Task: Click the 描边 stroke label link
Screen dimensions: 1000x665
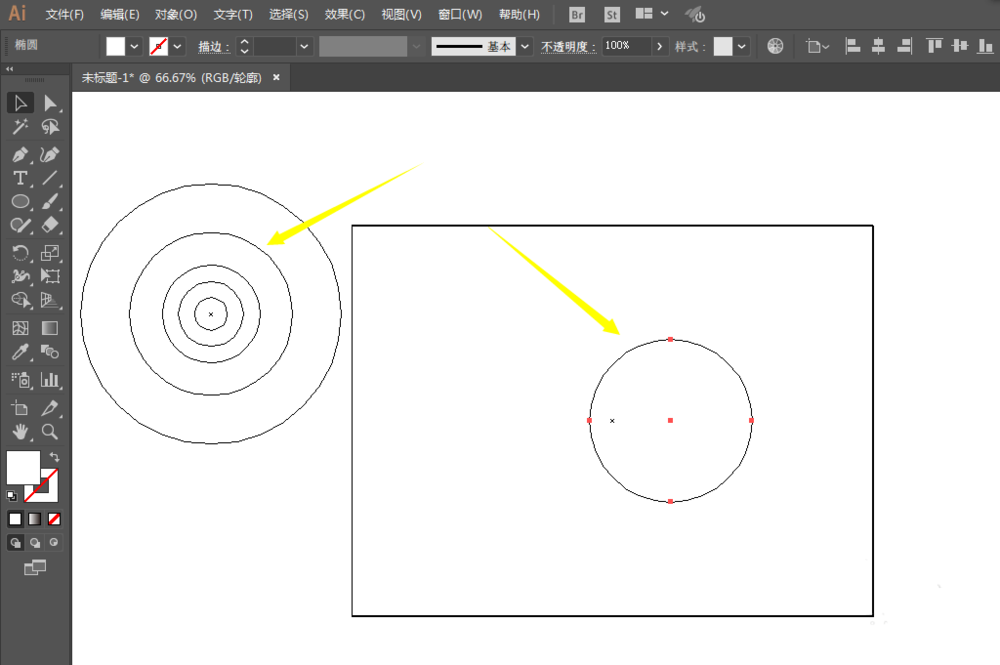Action: pos(214,46)
